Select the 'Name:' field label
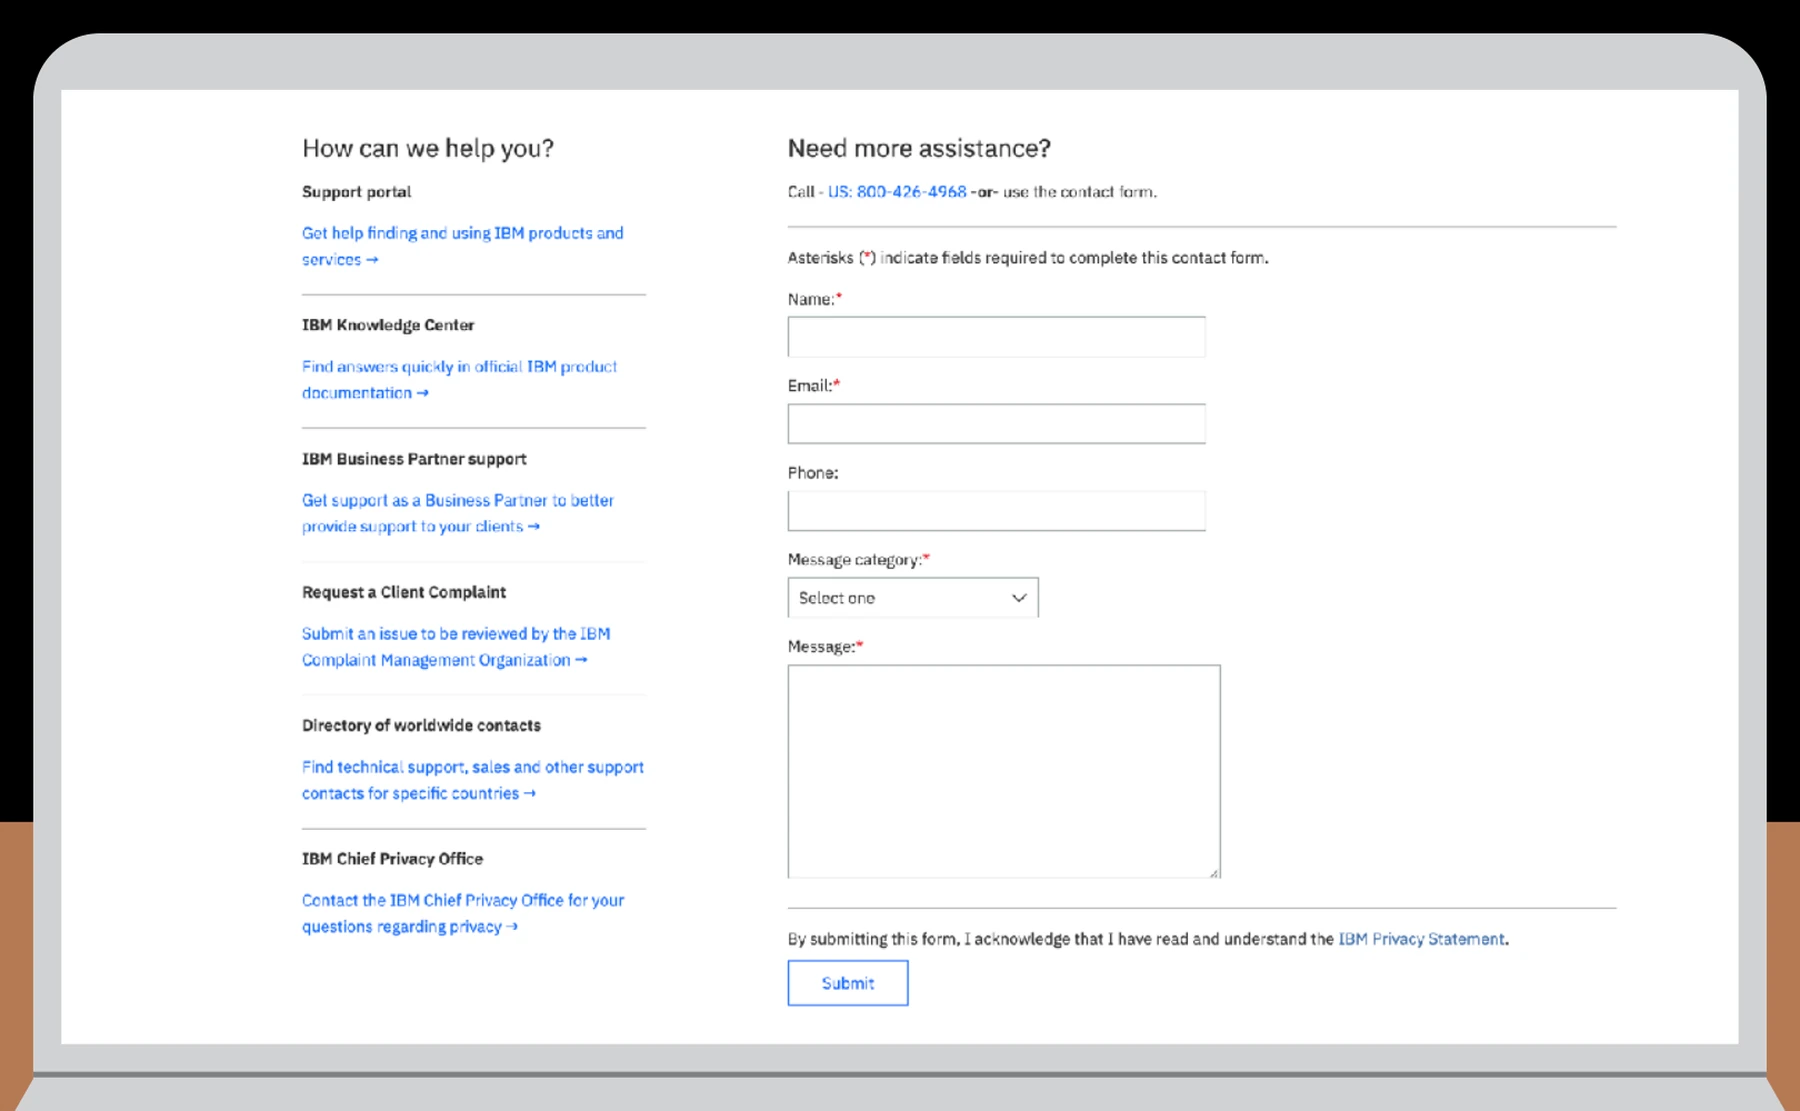 [x=814, y=299]
